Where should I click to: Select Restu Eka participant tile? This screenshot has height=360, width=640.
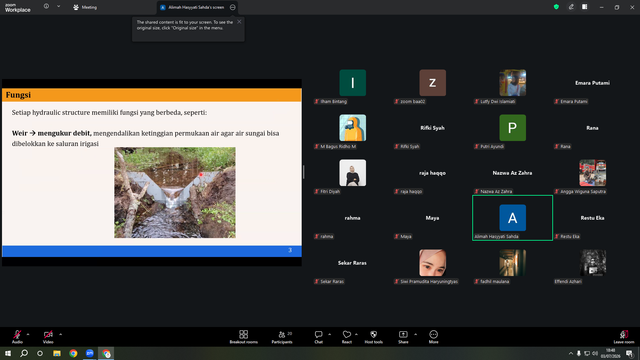pos(593,218)
